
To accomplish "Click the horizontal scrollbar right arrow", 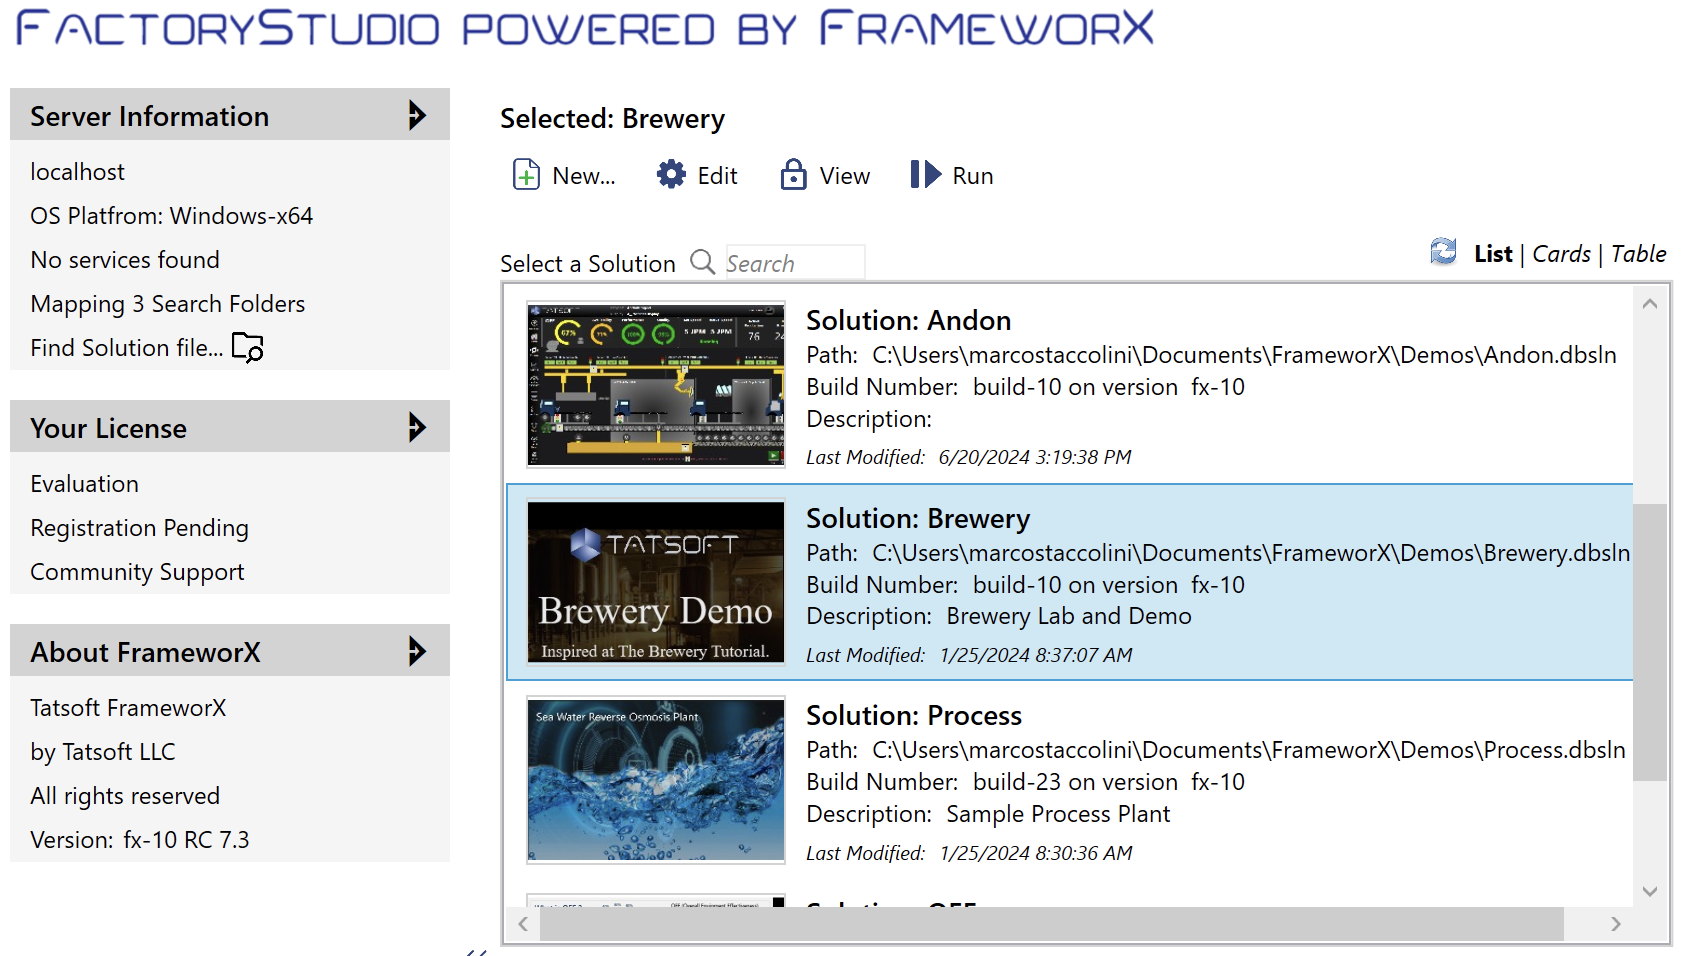I will [1616, 924].
